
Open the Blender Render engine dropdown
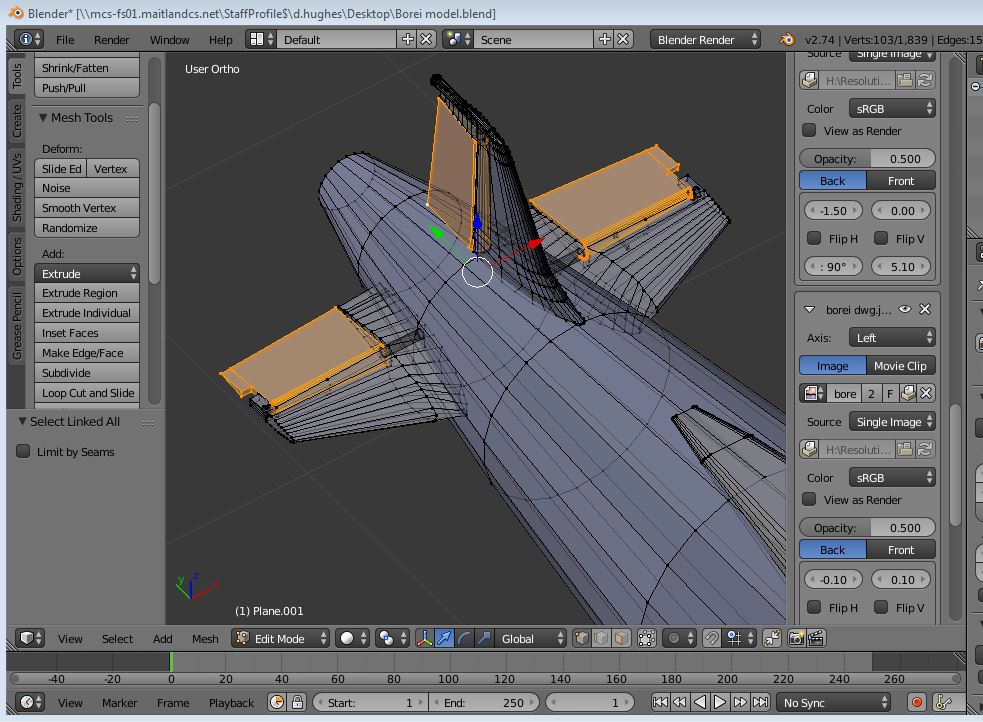coord(706,39)
